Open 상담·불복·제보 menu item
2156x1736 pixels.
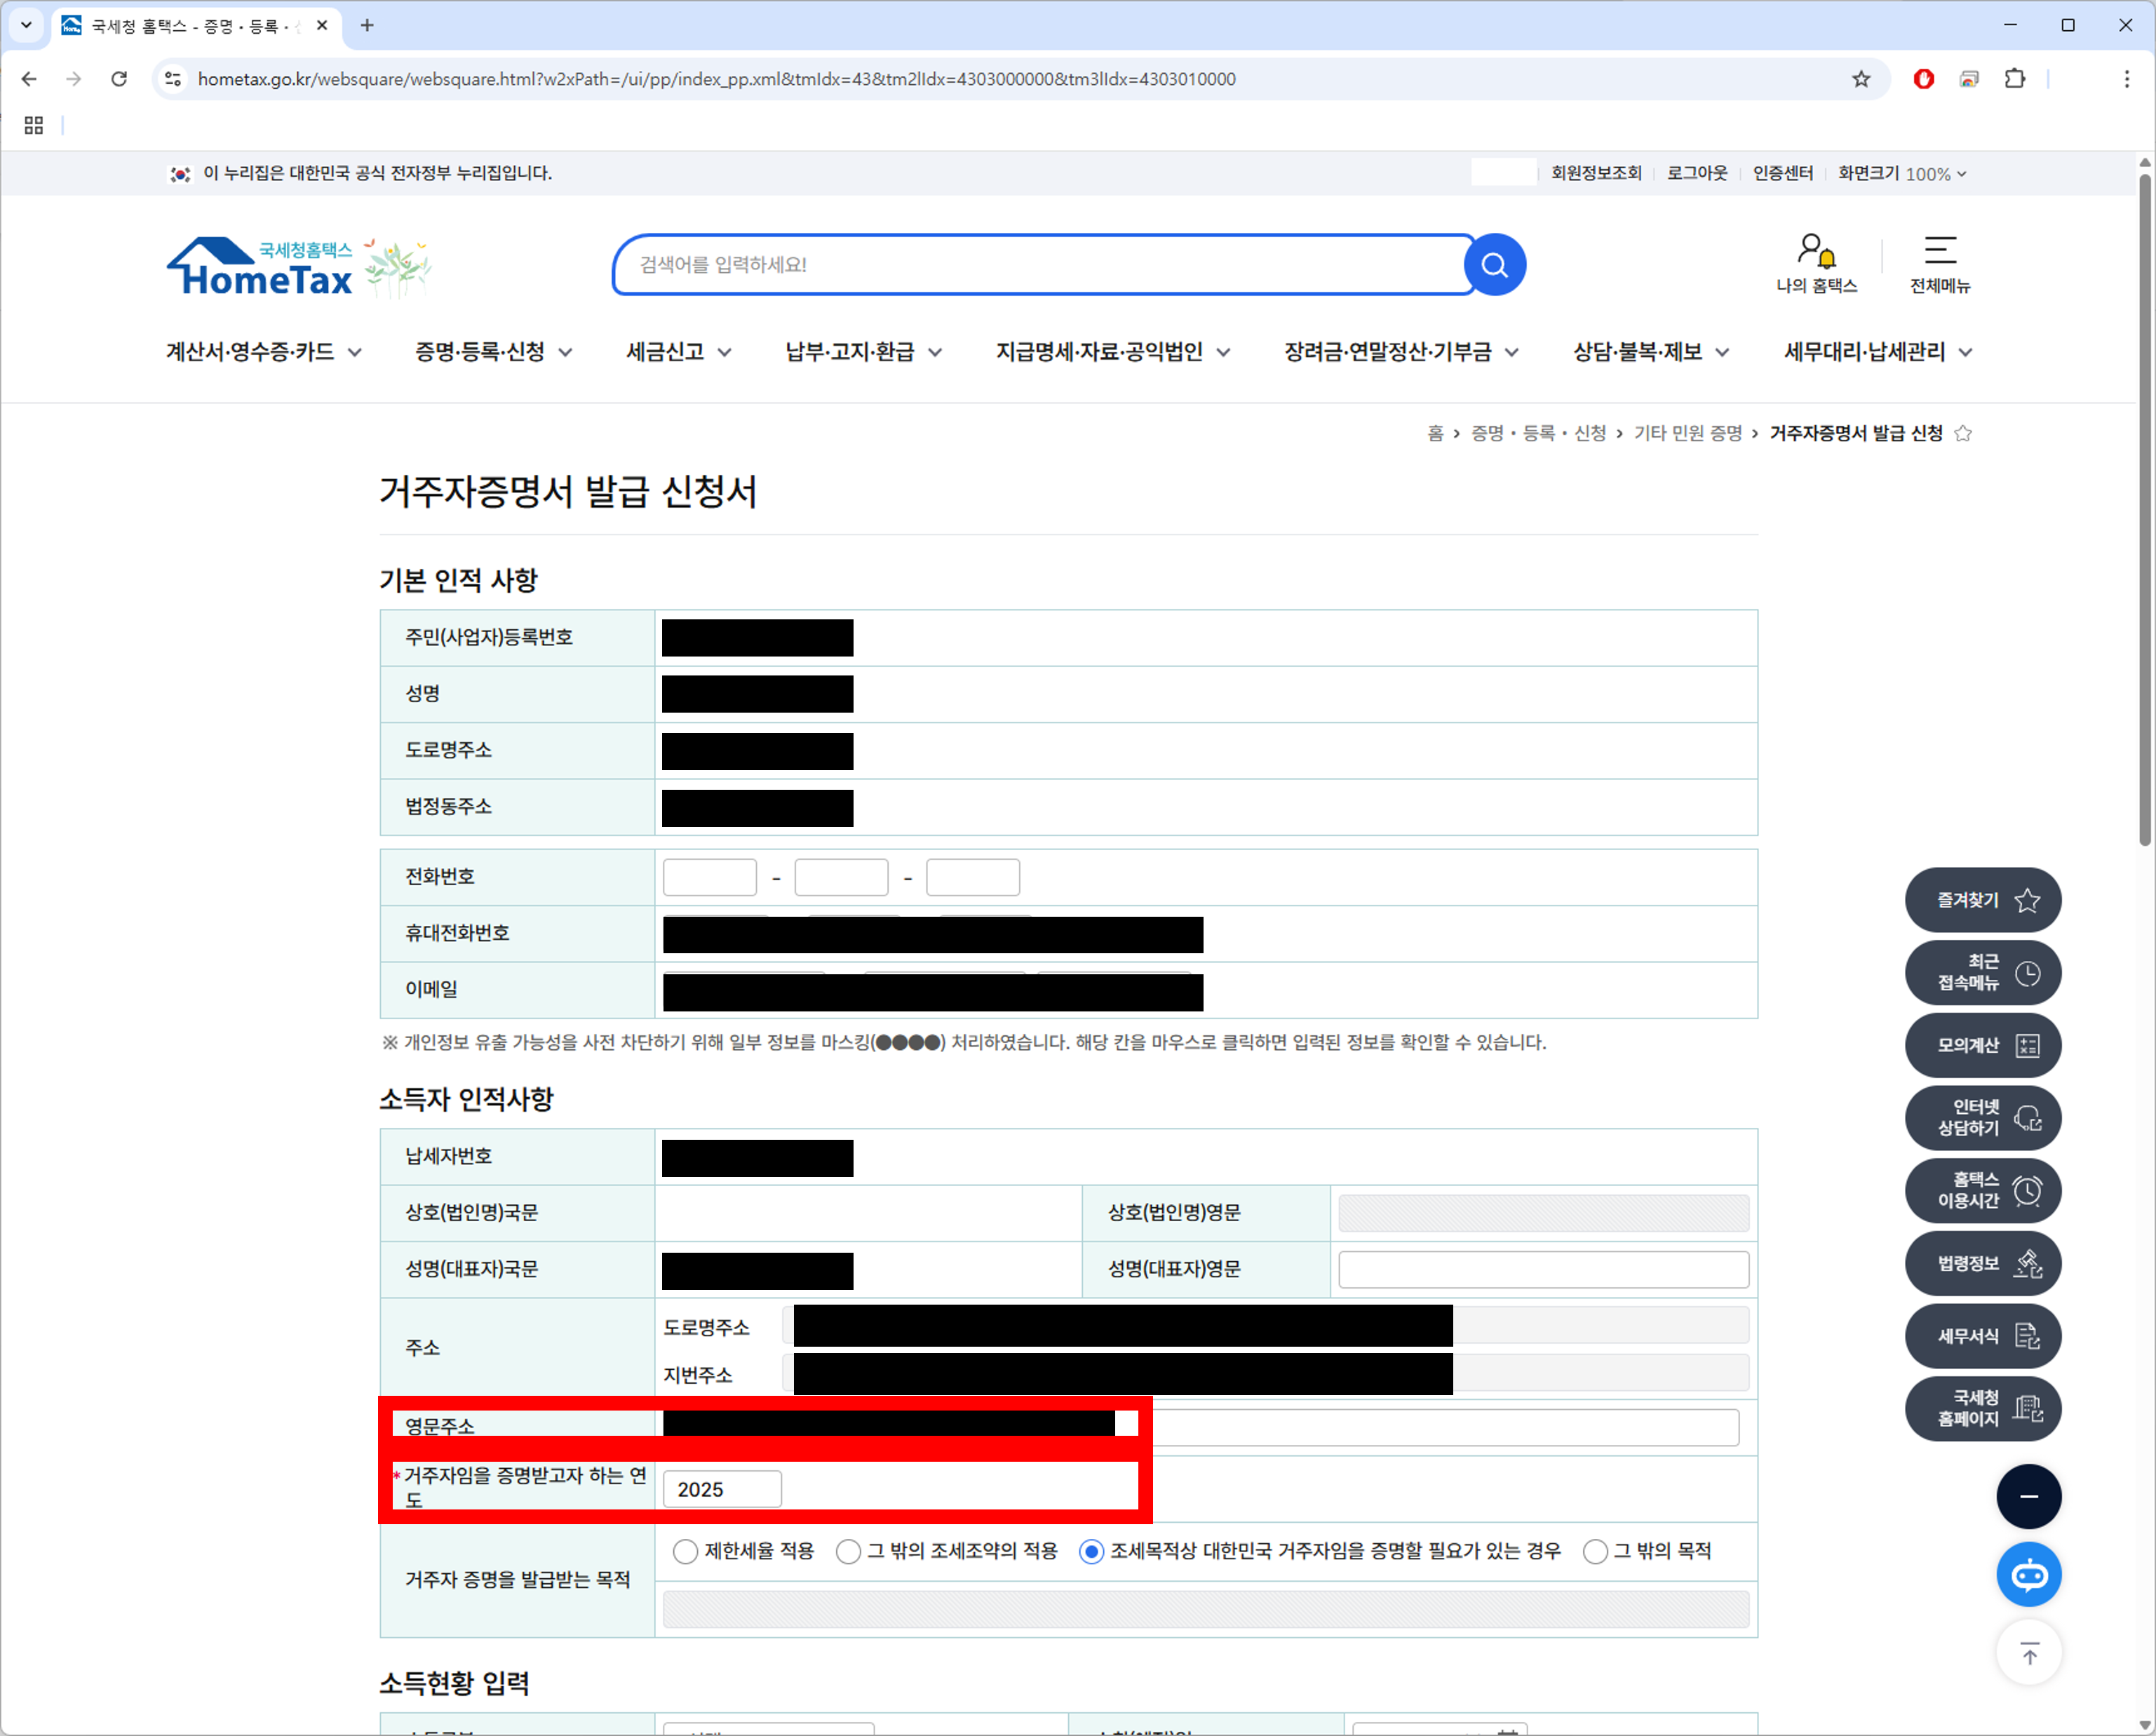(x=1650, y=352)
